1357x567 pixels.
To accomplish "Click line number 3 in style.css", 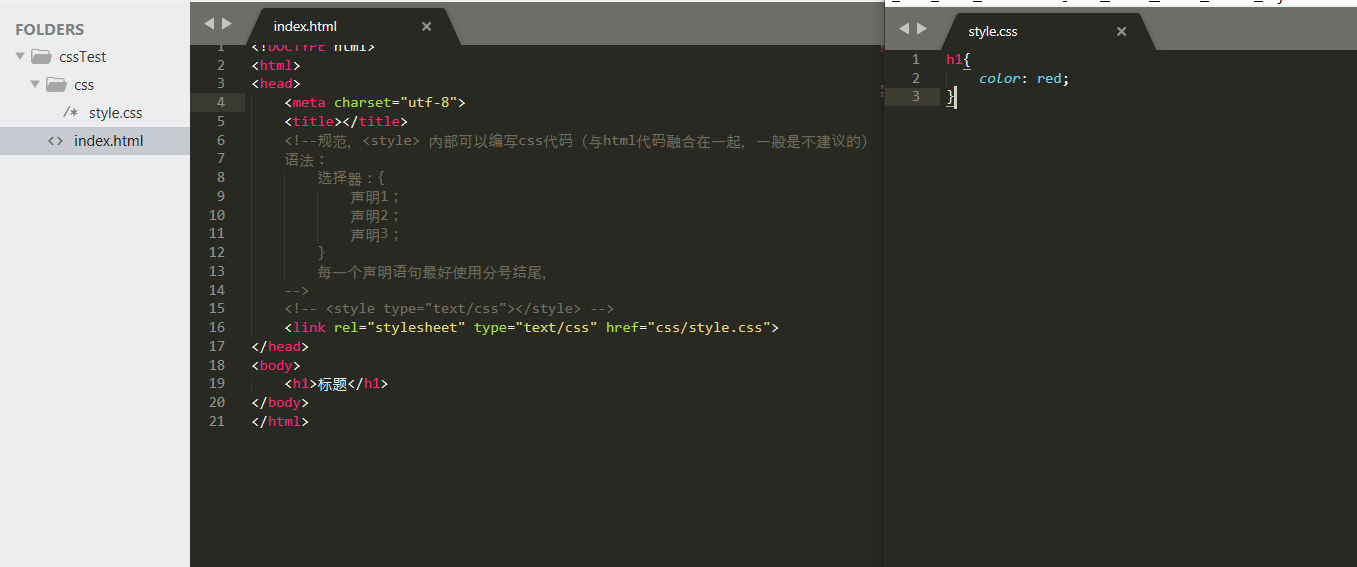I will coord(915,96).
